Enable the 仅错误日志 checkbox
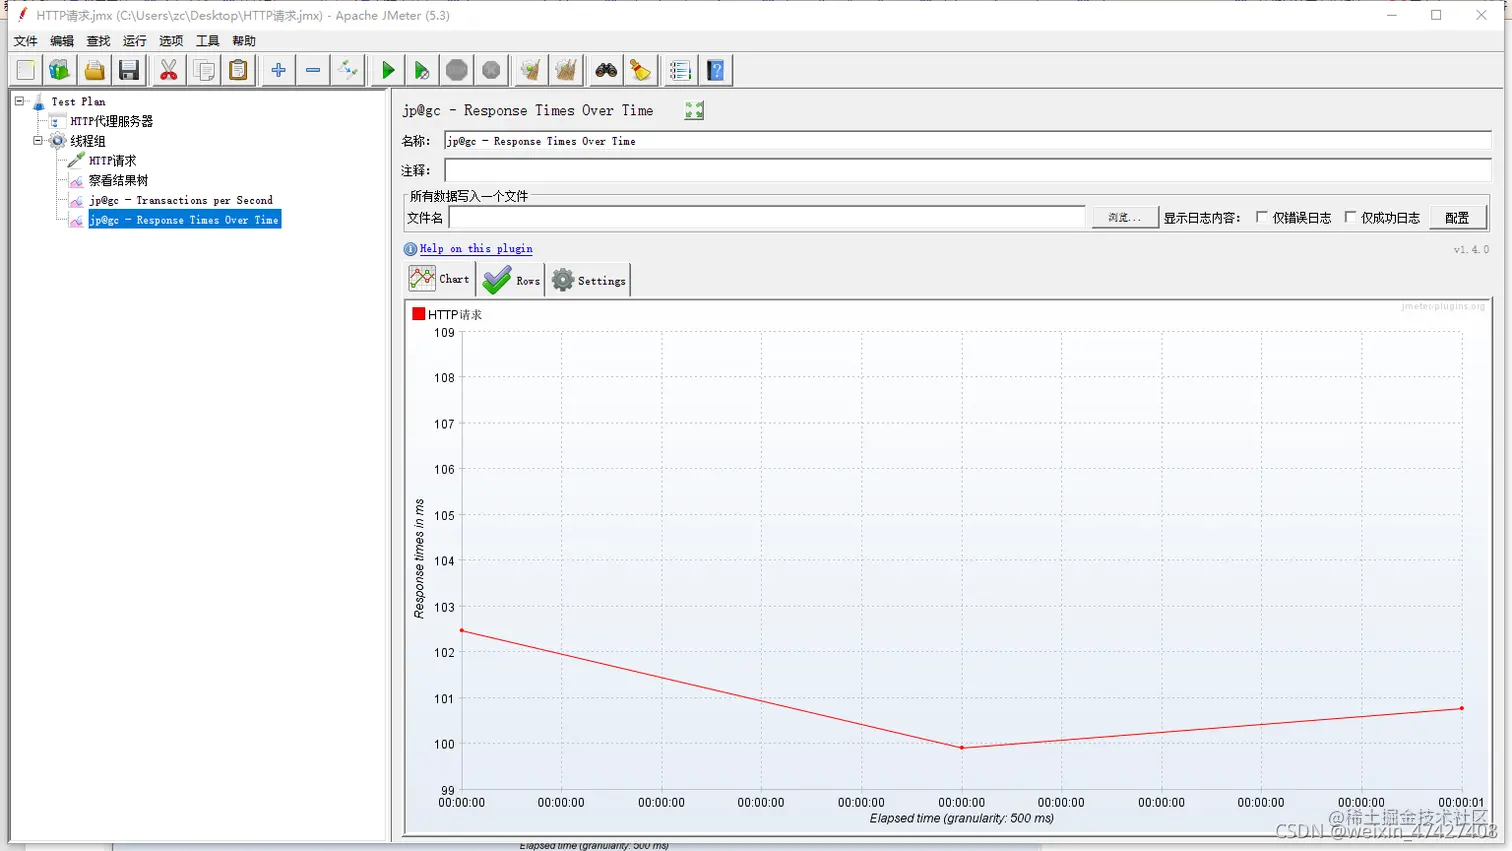The image size is (1512, 851). point(1262,217)
